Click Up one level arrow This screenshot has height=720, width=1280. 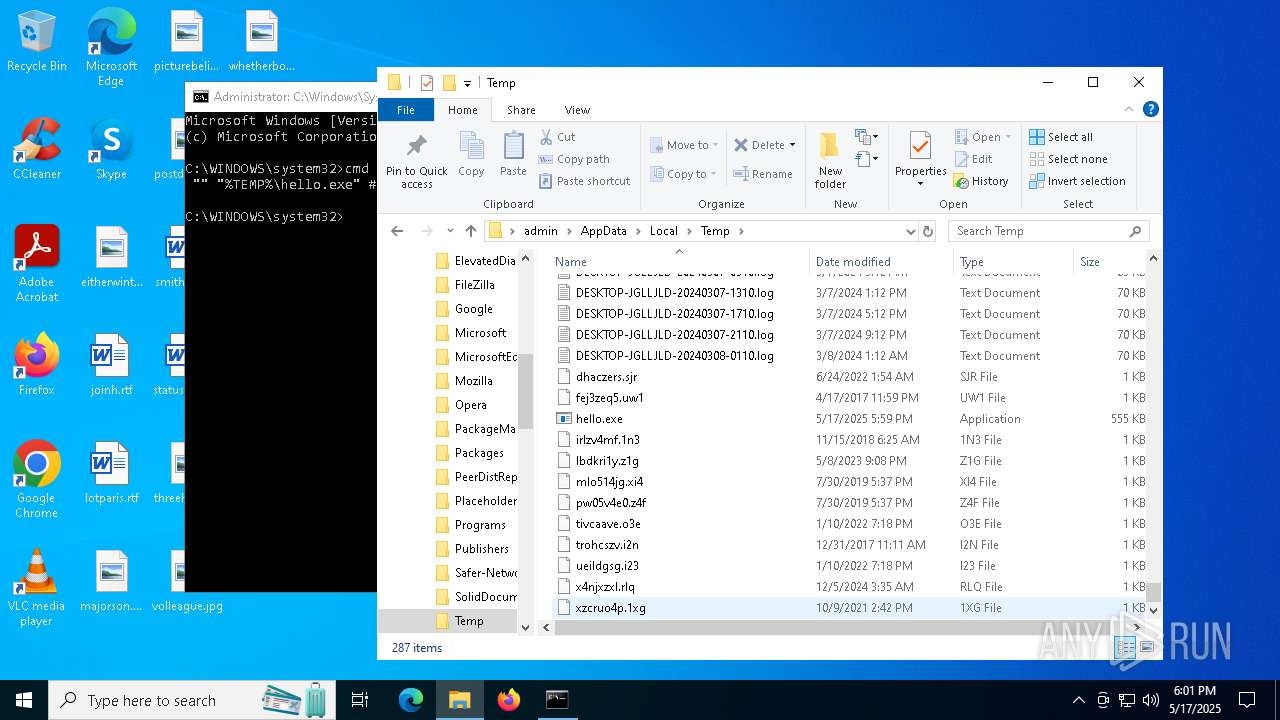pyautogui.click(x=471, y=231)
